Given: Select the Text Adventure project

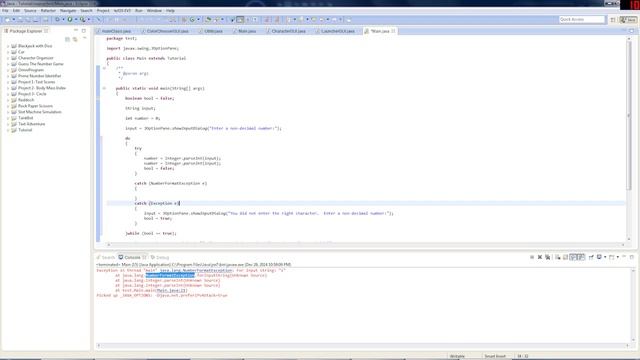Looking at the screenshot, I should tap(31, 124).
